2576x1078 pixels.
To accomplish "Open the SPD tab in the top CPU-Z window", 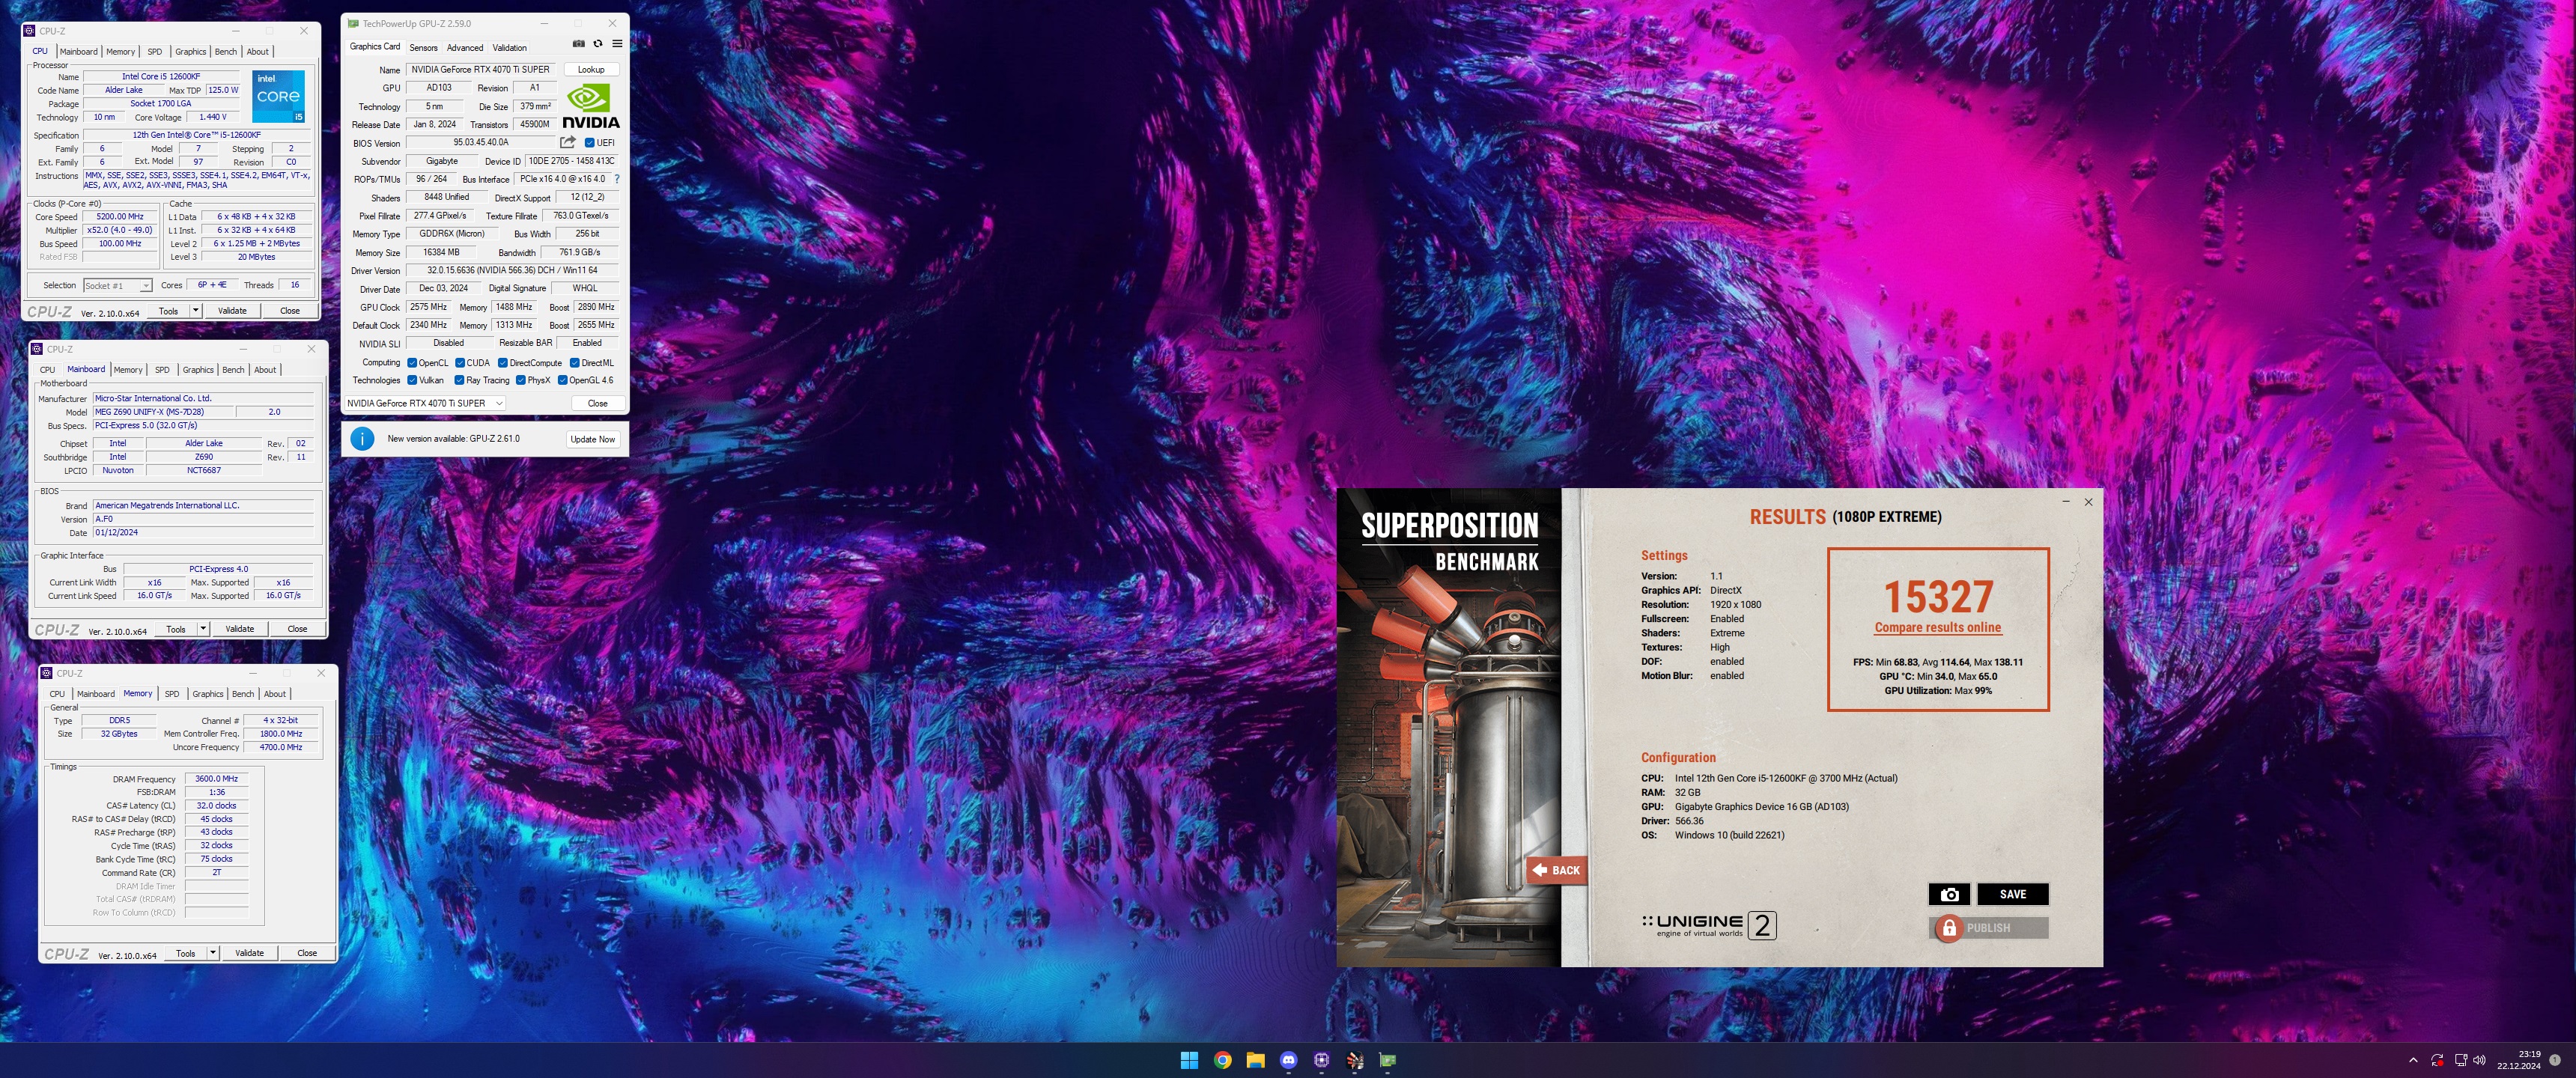I will (155, 52).
